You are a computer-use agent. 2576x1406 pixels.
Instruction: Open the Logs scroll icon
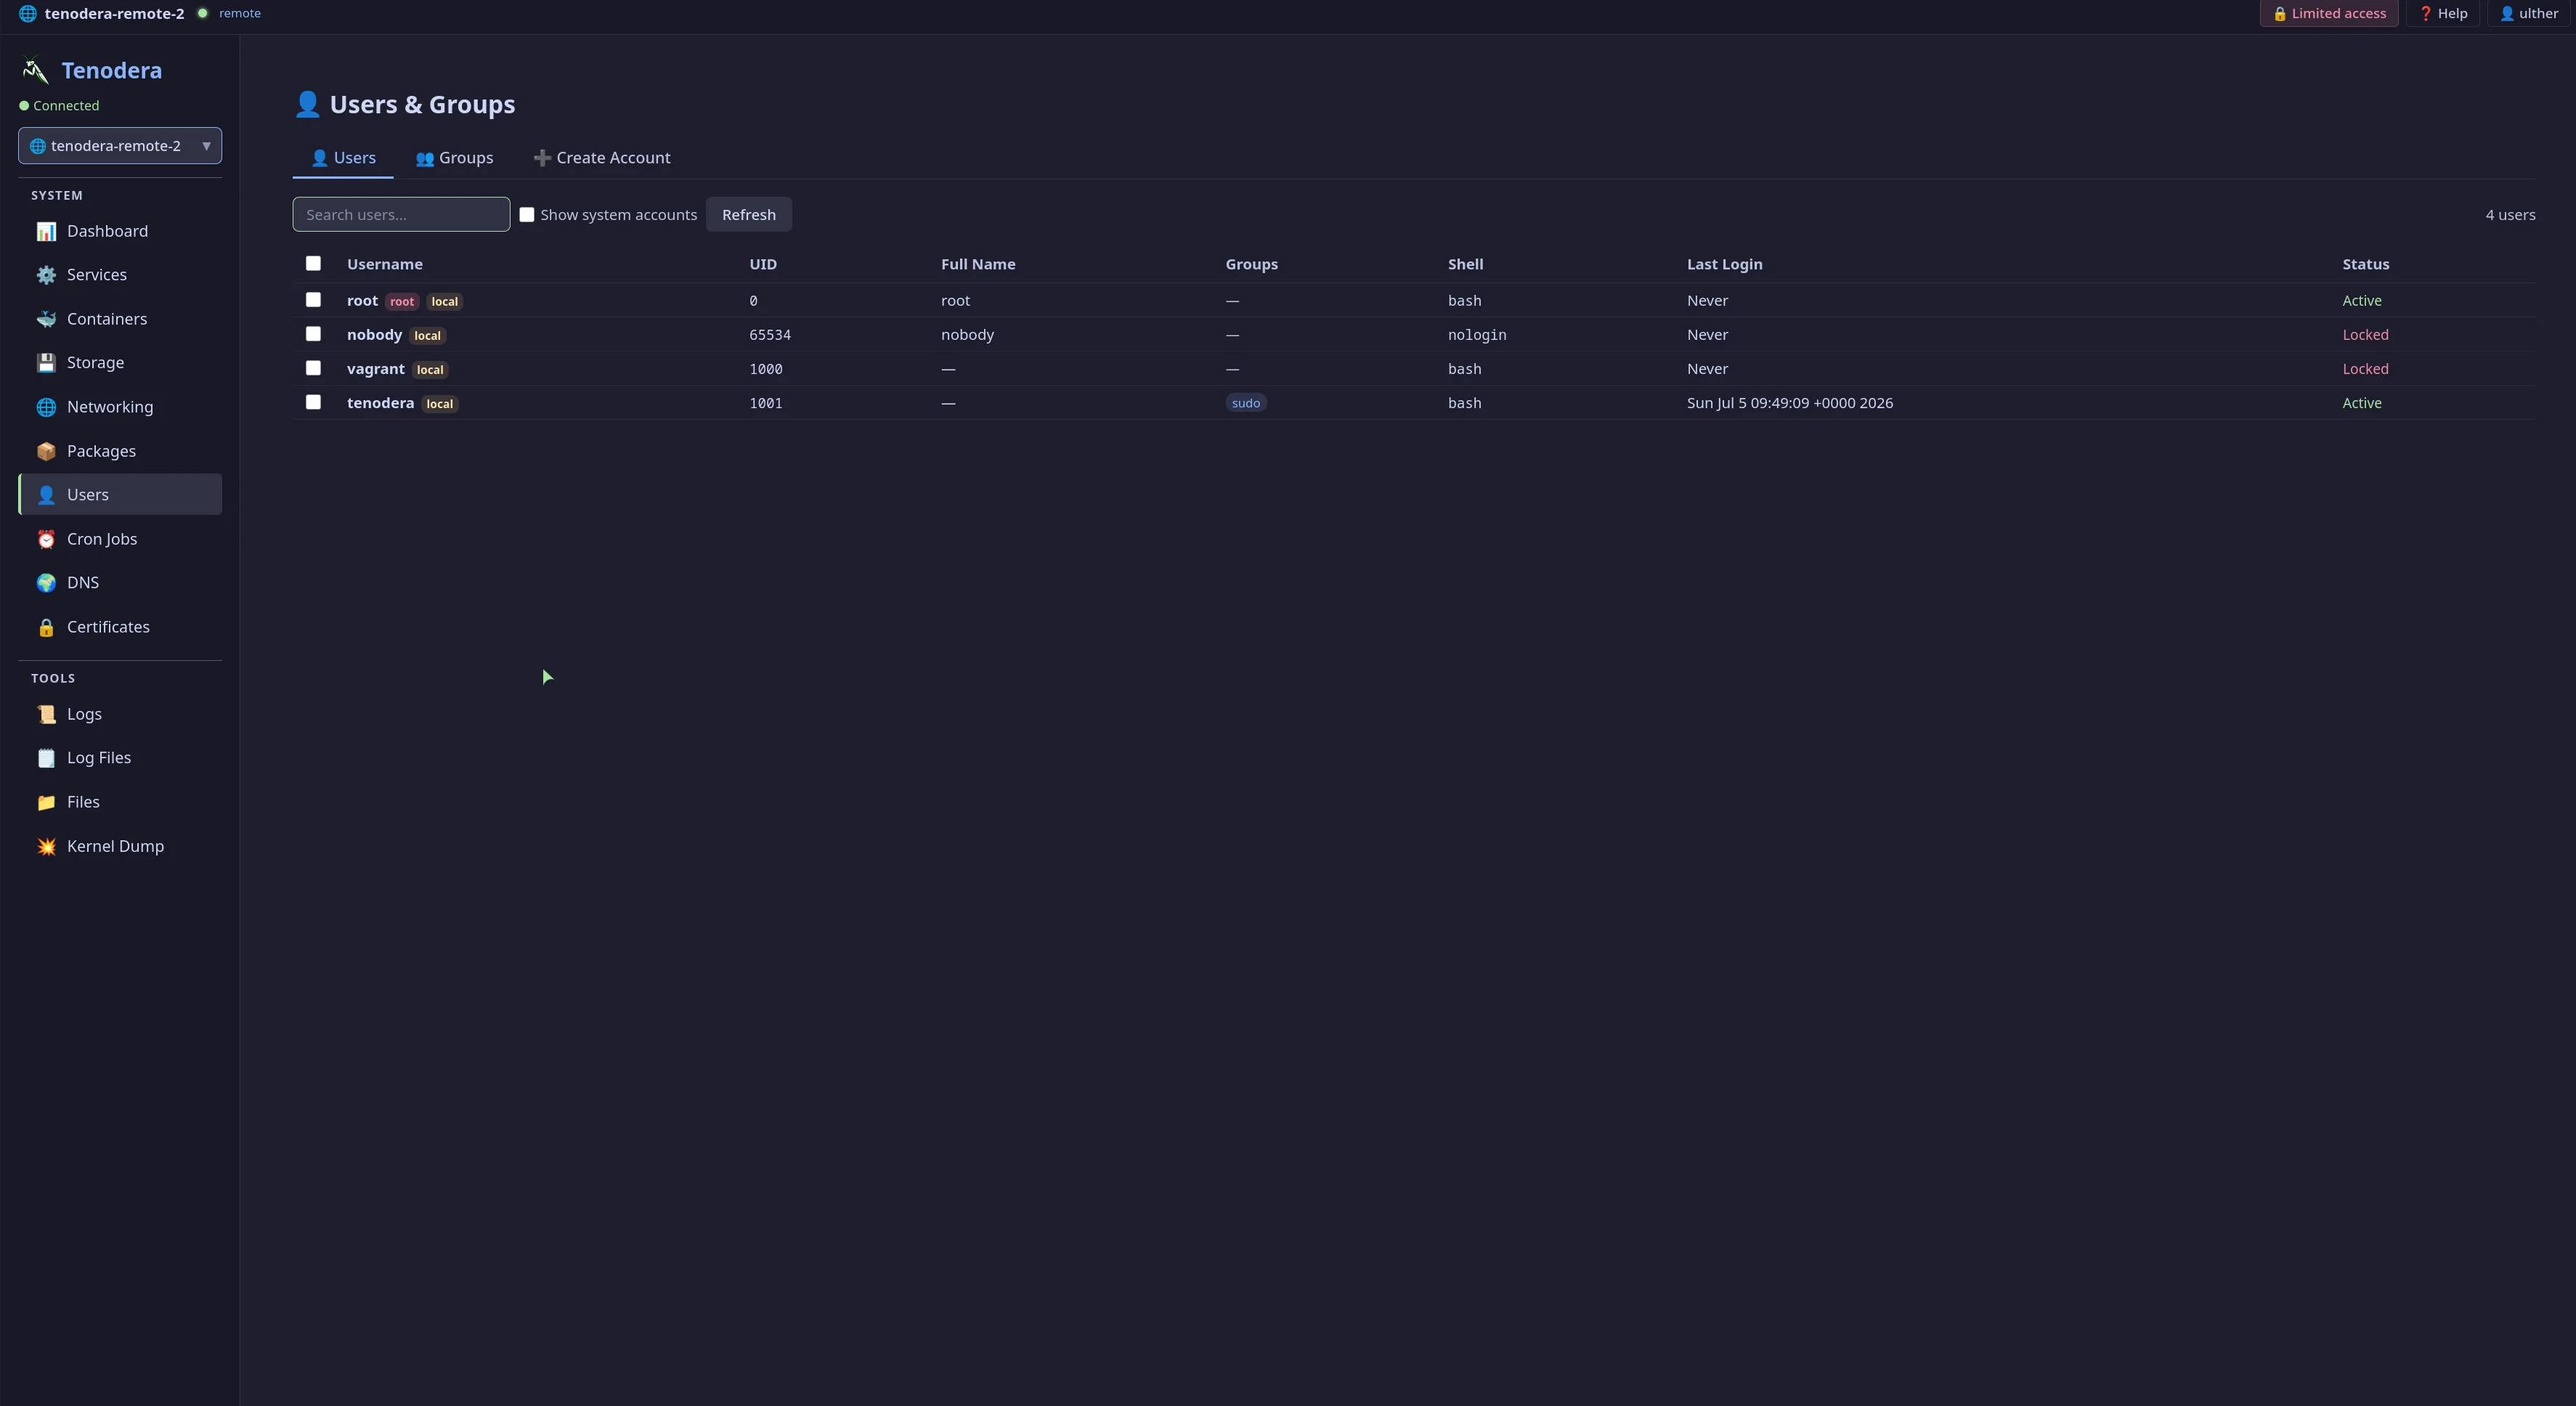[x=46, y=714]
